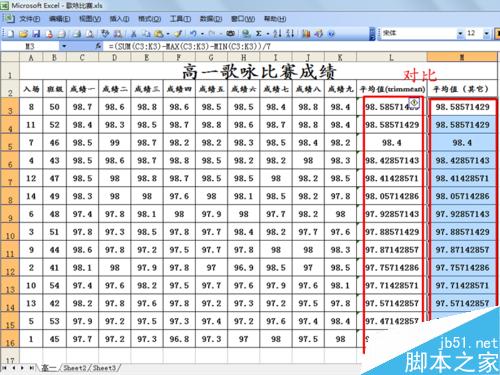Select cell L8 showing 98.05714286

(392, 196)
